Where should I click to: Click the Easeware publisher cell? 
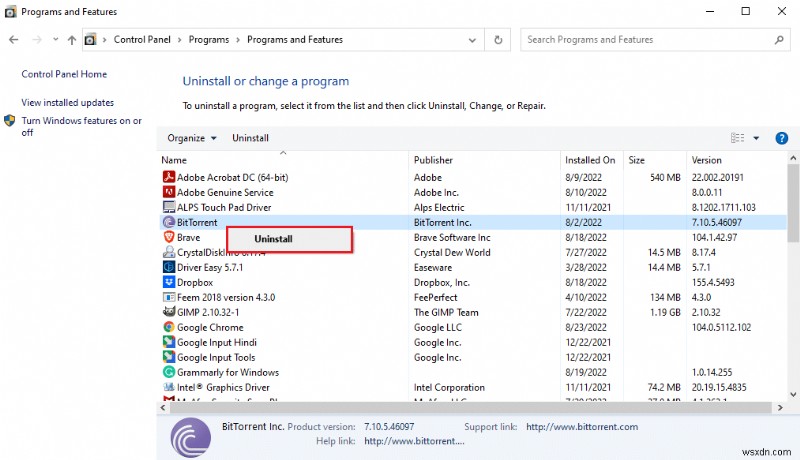pyautogui.click(x=433, y=268)
